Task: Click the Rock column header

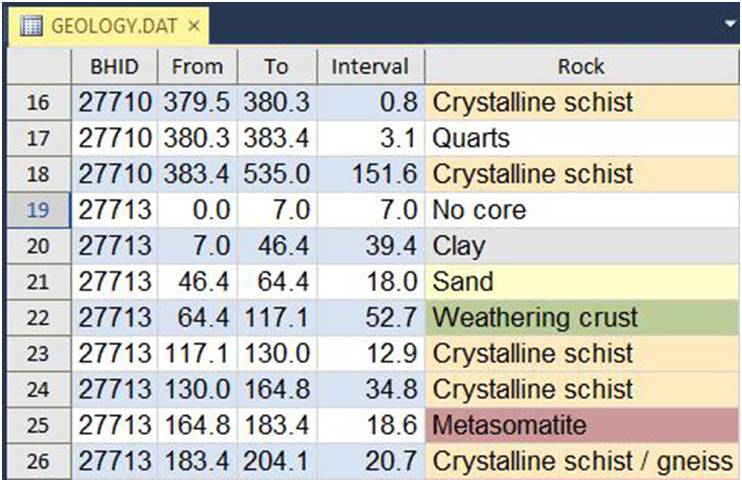Action: (582, 66)
